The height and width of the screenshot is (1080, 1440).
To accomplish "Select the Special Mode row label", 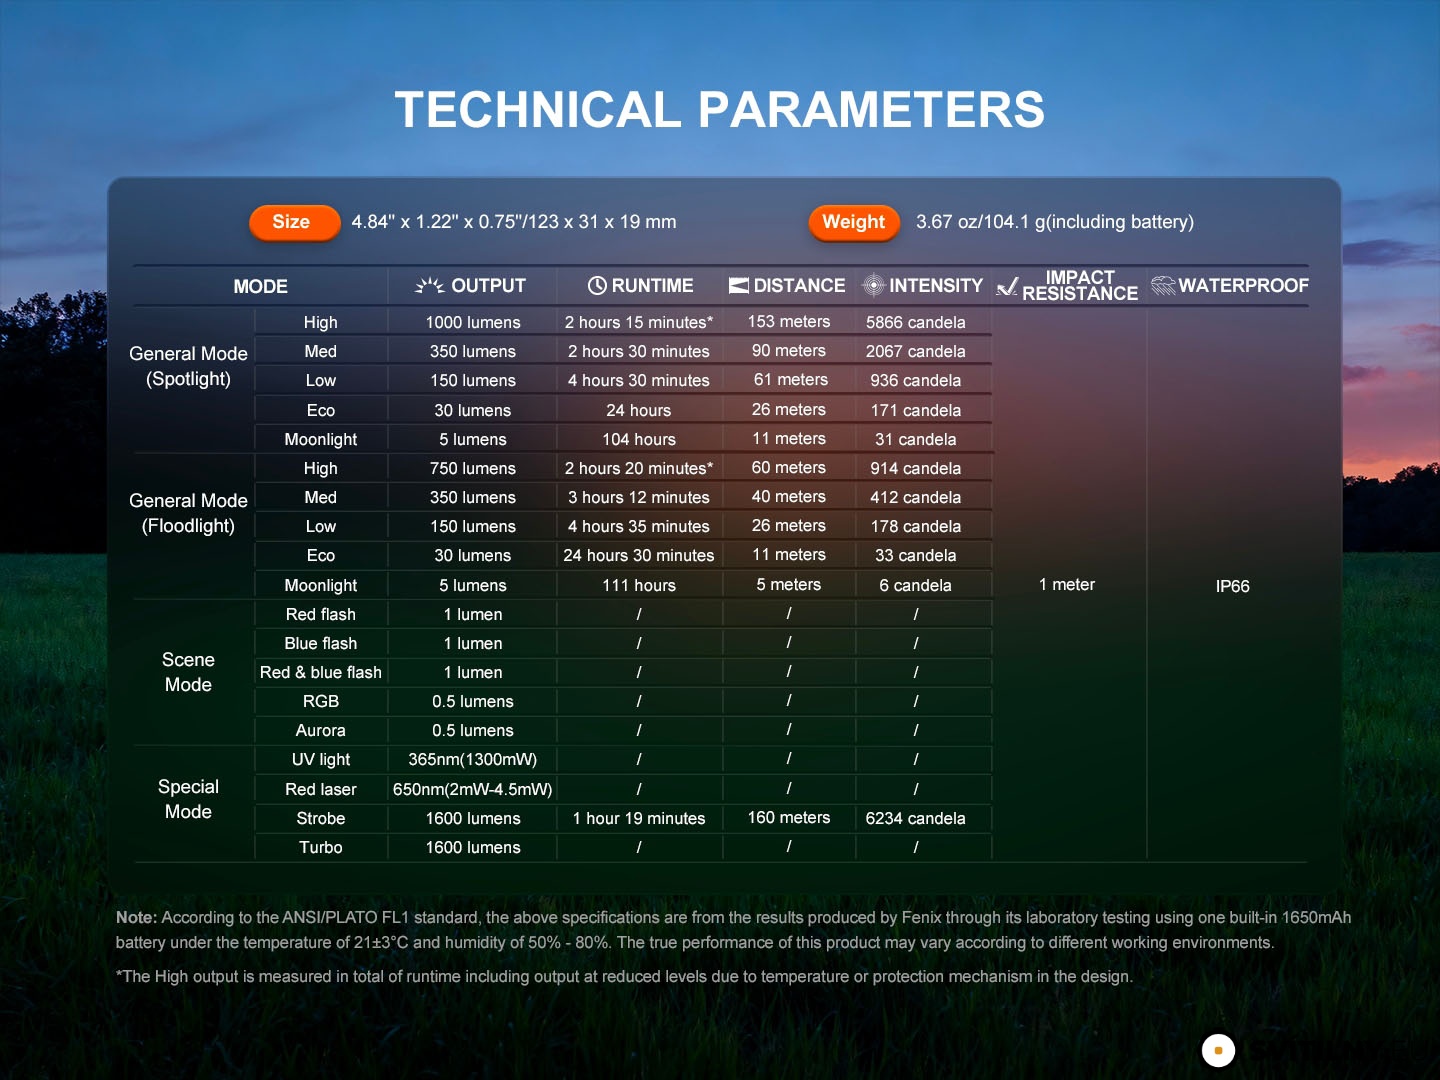I will click(188, 799).
